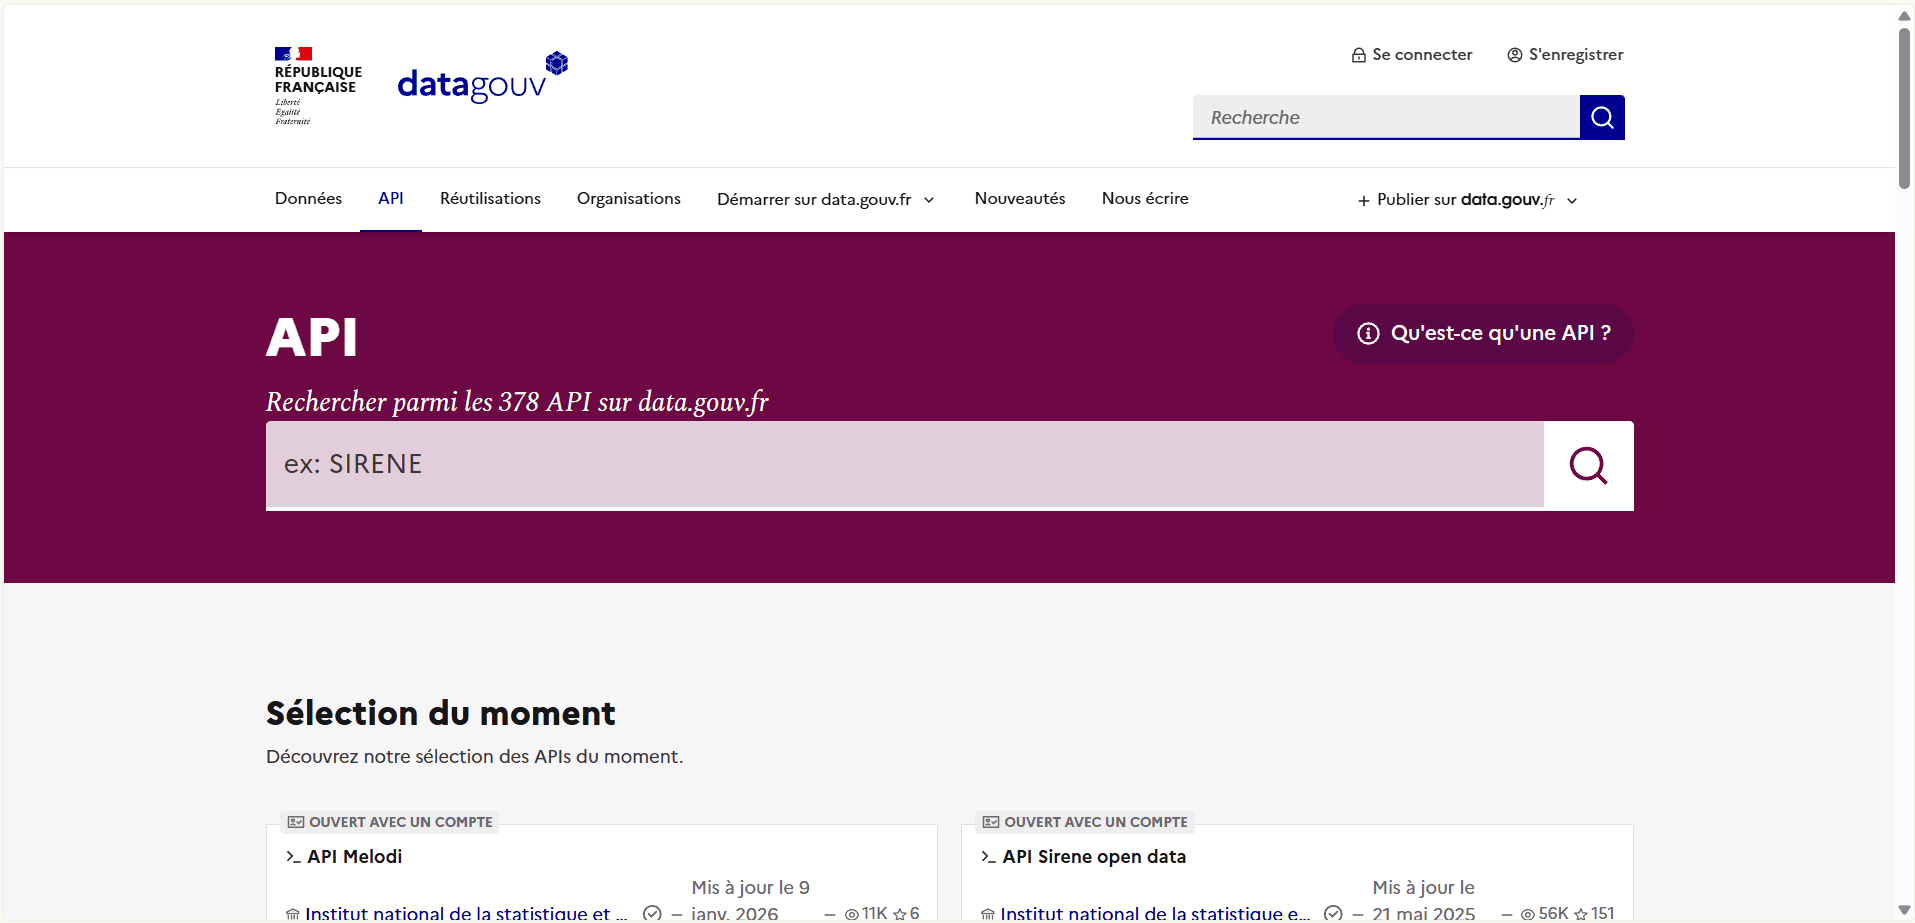This screenshot has height=923, width=1915.
Task: Focus the header Recherche input field
Action: click(1386, 117)
